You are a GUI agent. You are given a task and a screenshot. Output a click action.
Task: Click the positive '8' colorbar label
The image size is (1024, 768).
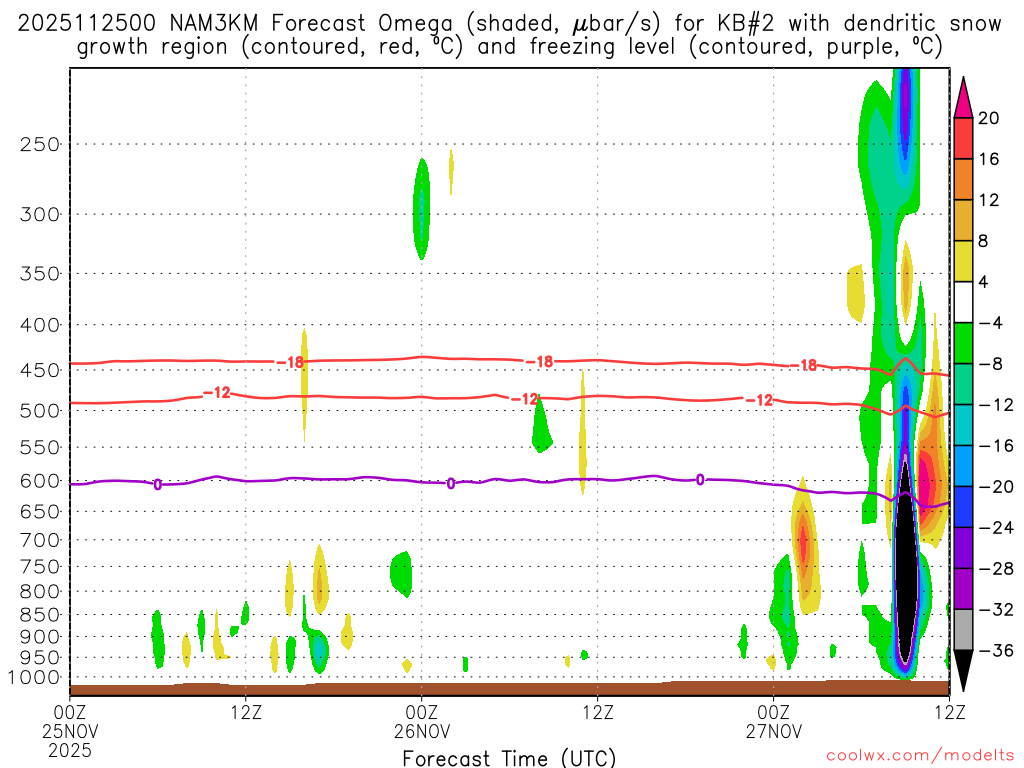[x=983, y=242]
